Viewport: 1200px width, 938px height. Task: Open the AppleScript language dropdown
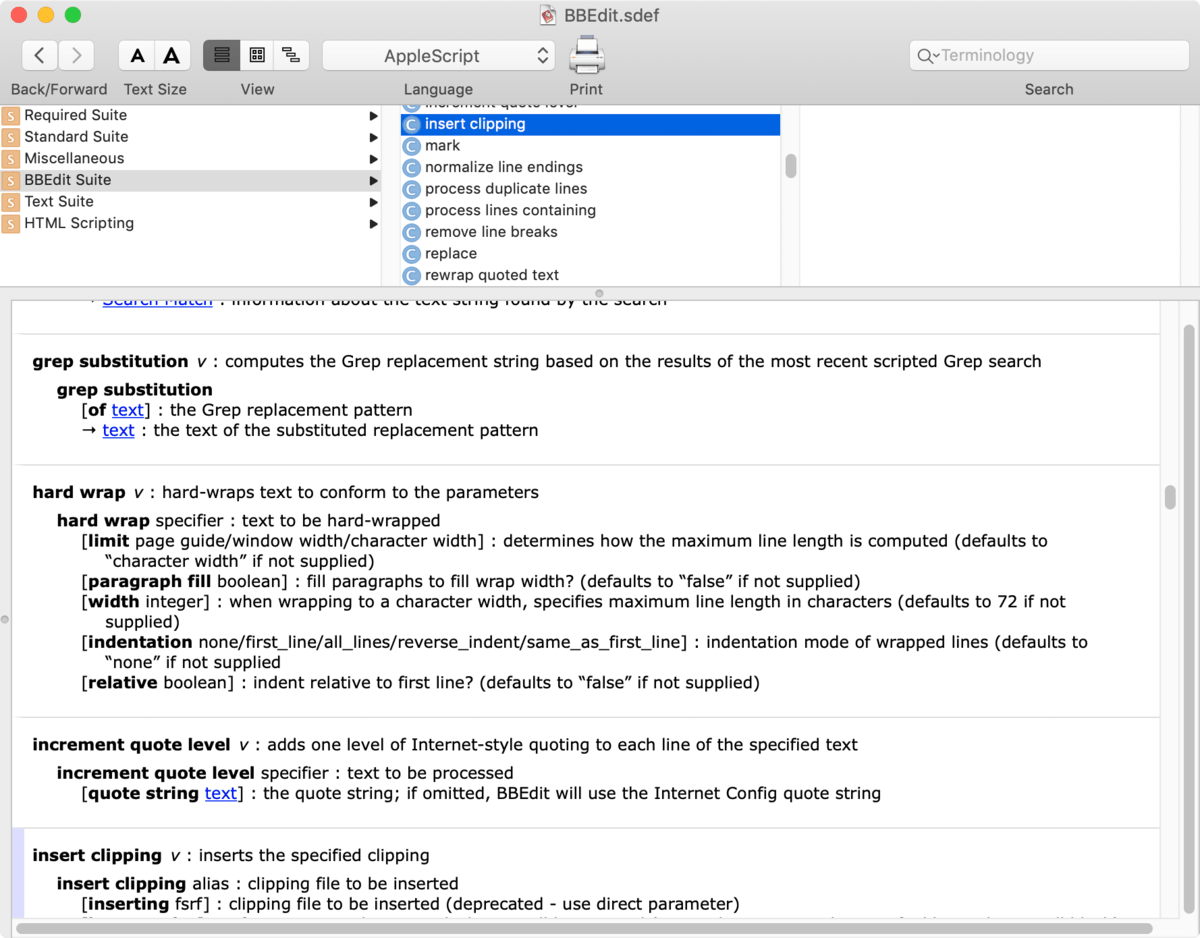coord(438,55)
